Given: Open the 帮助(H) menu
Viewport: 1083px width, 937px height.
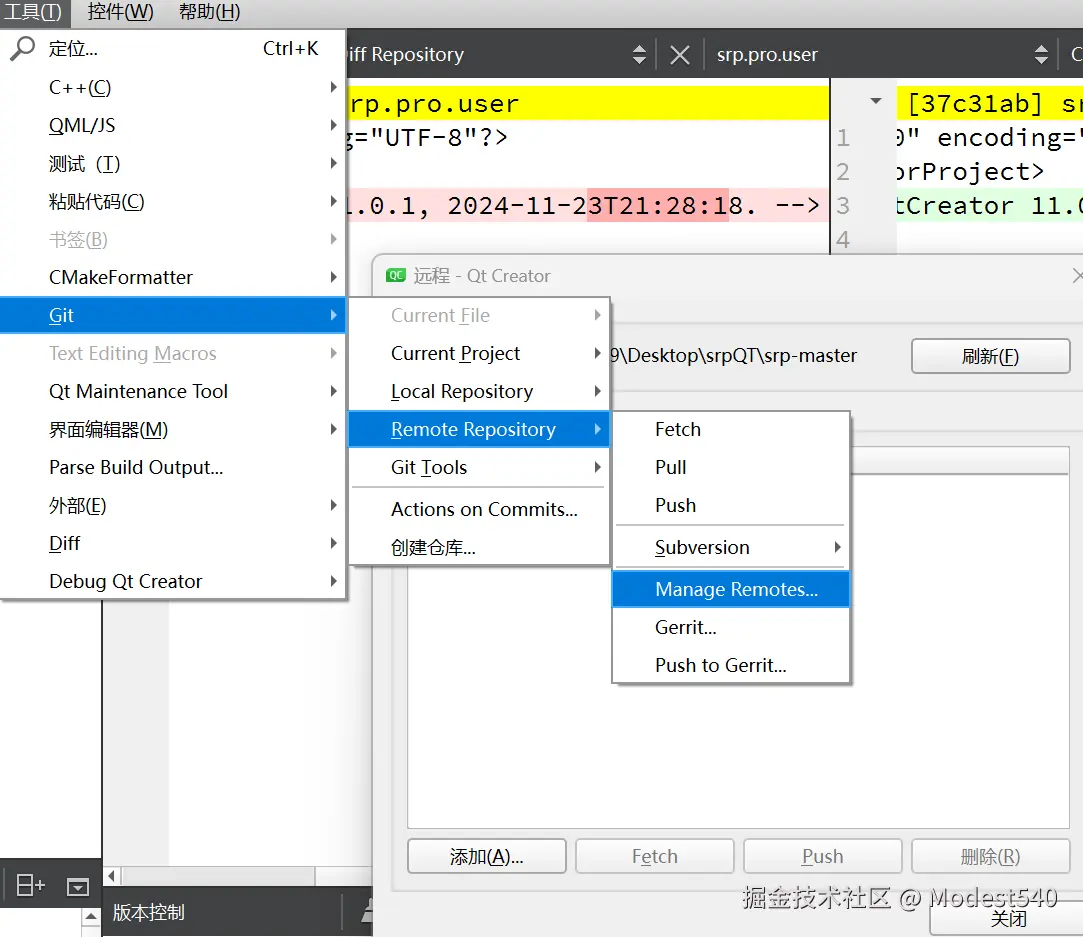Looking at the screenshot, I should point(209,12).
